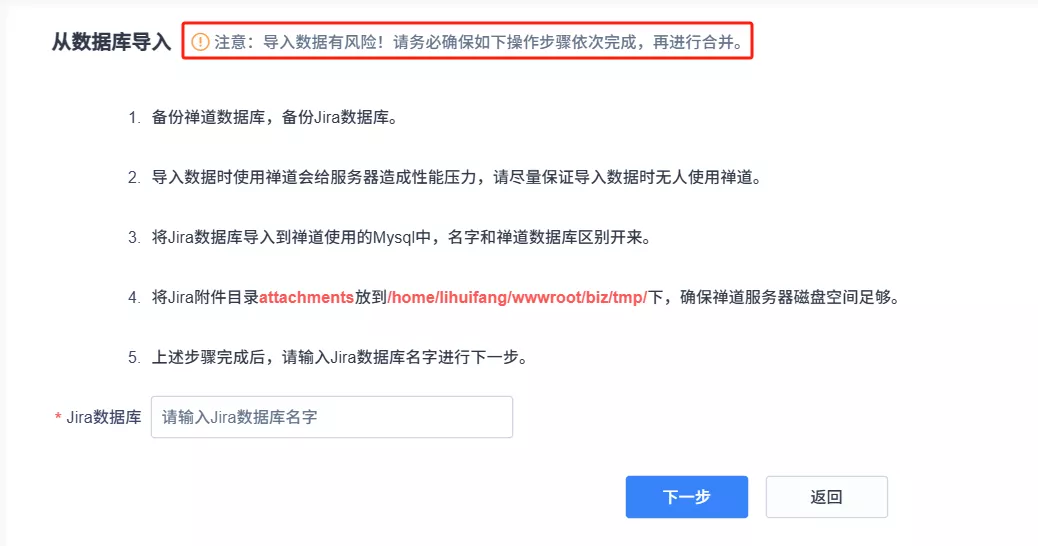
Task: Click the orange warning exclamation icon
Action: 200,42
